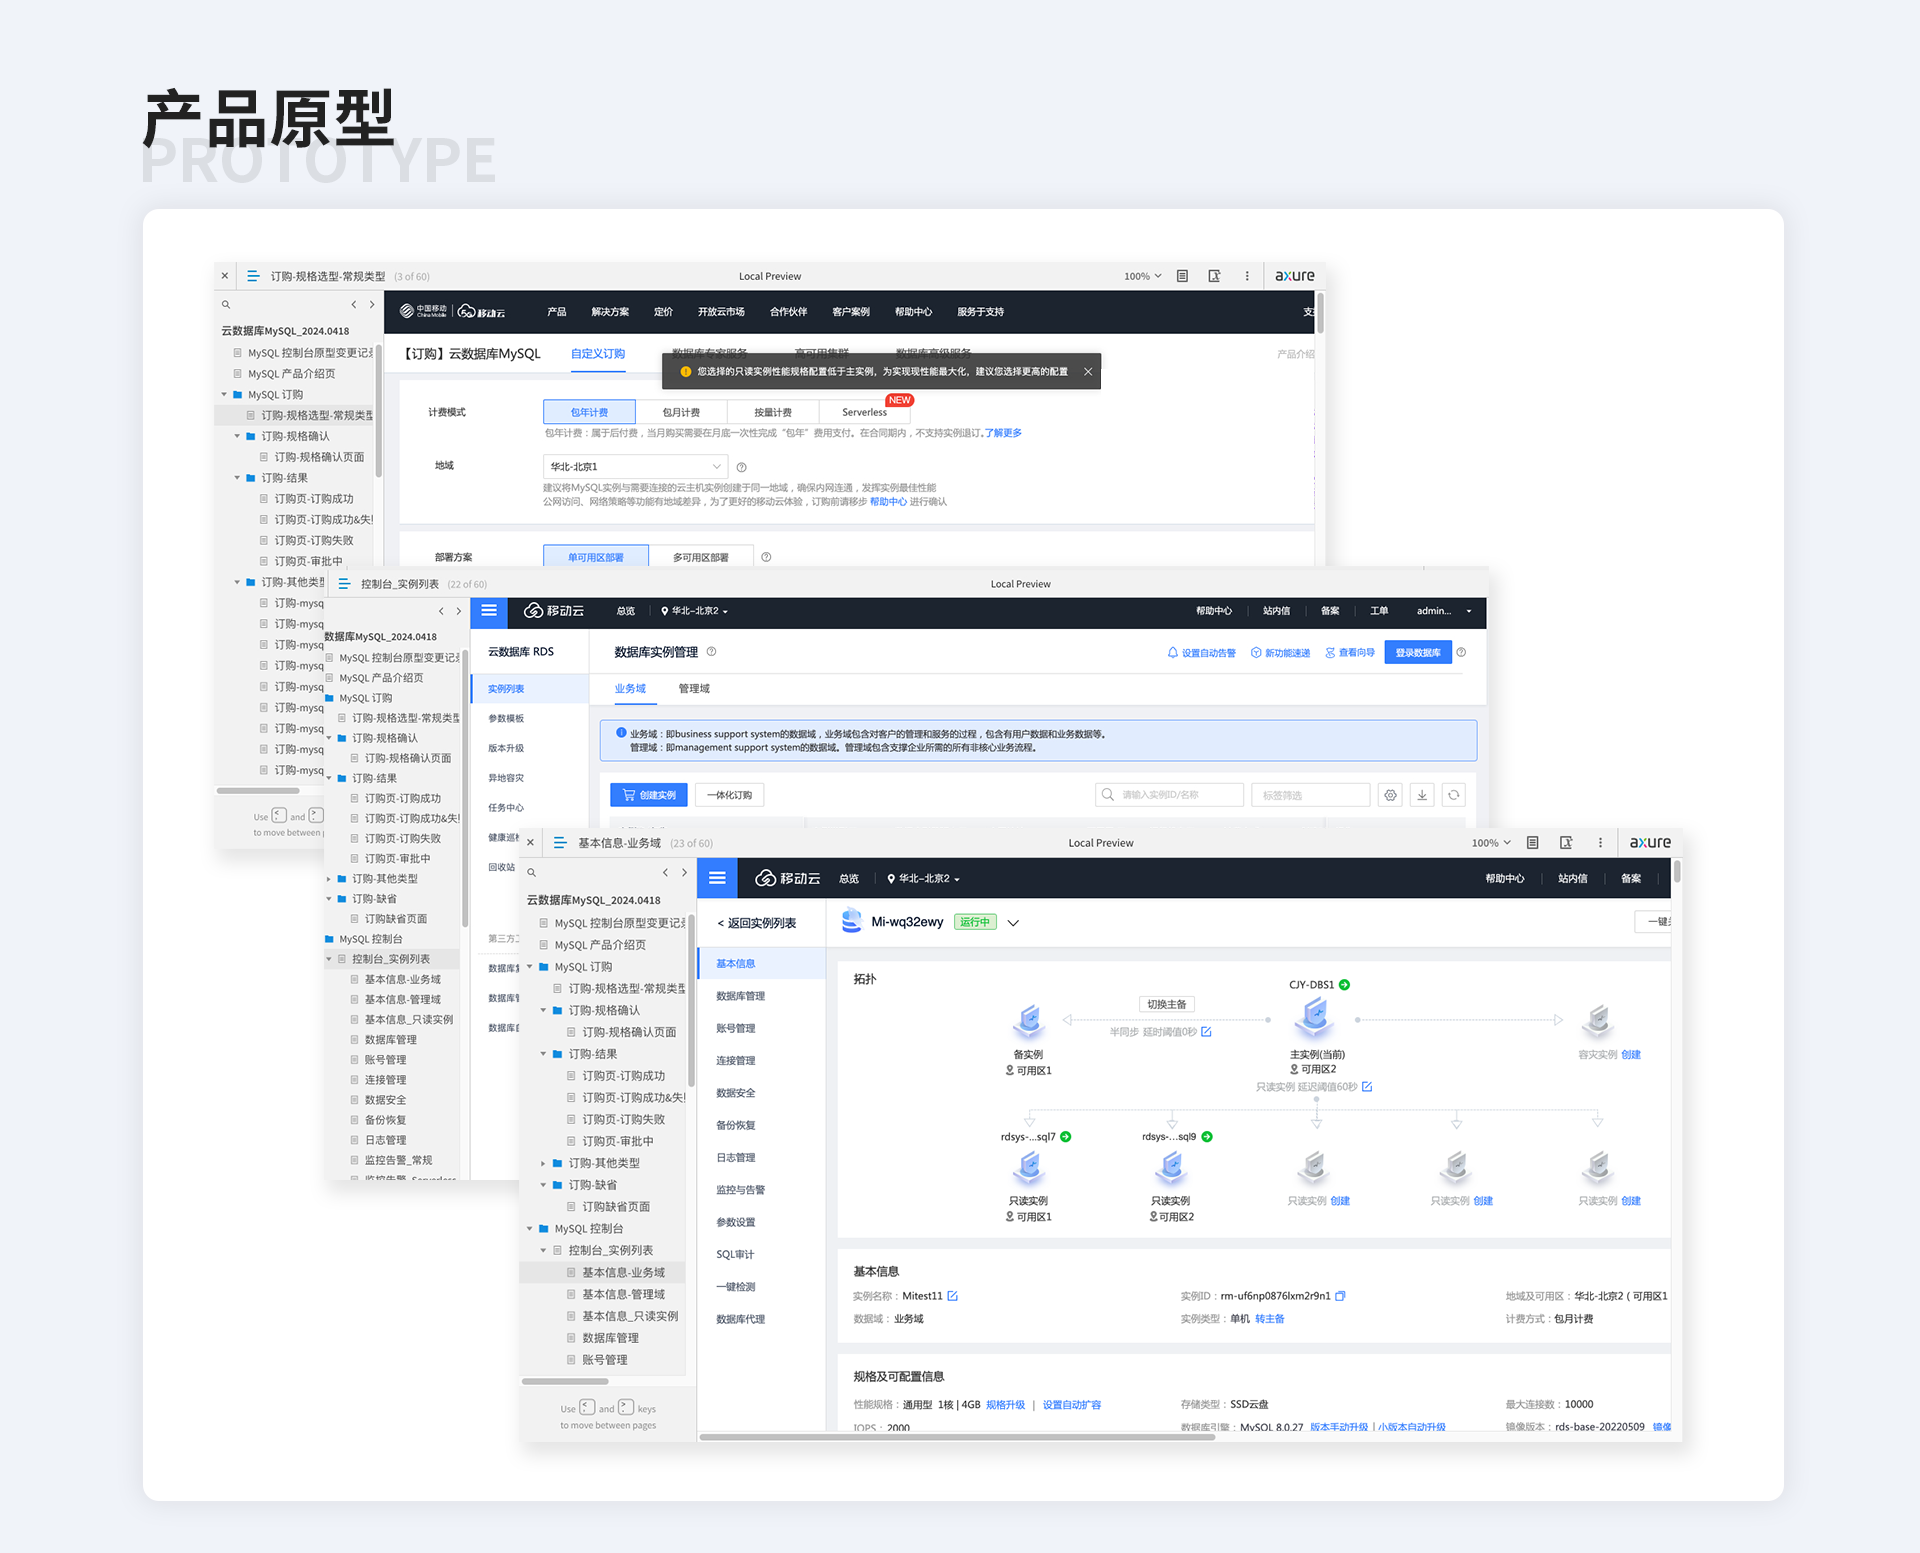Open the 华北-北京1 region dropdown
The image size is (1920, 1553).
pyautogui.click(x=635, y=467)
